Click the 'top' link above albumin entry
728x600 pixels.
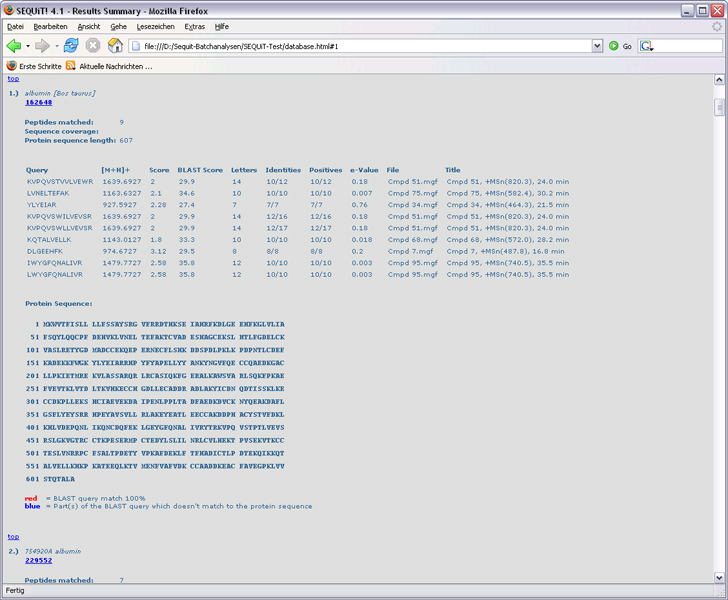[13, 78]
